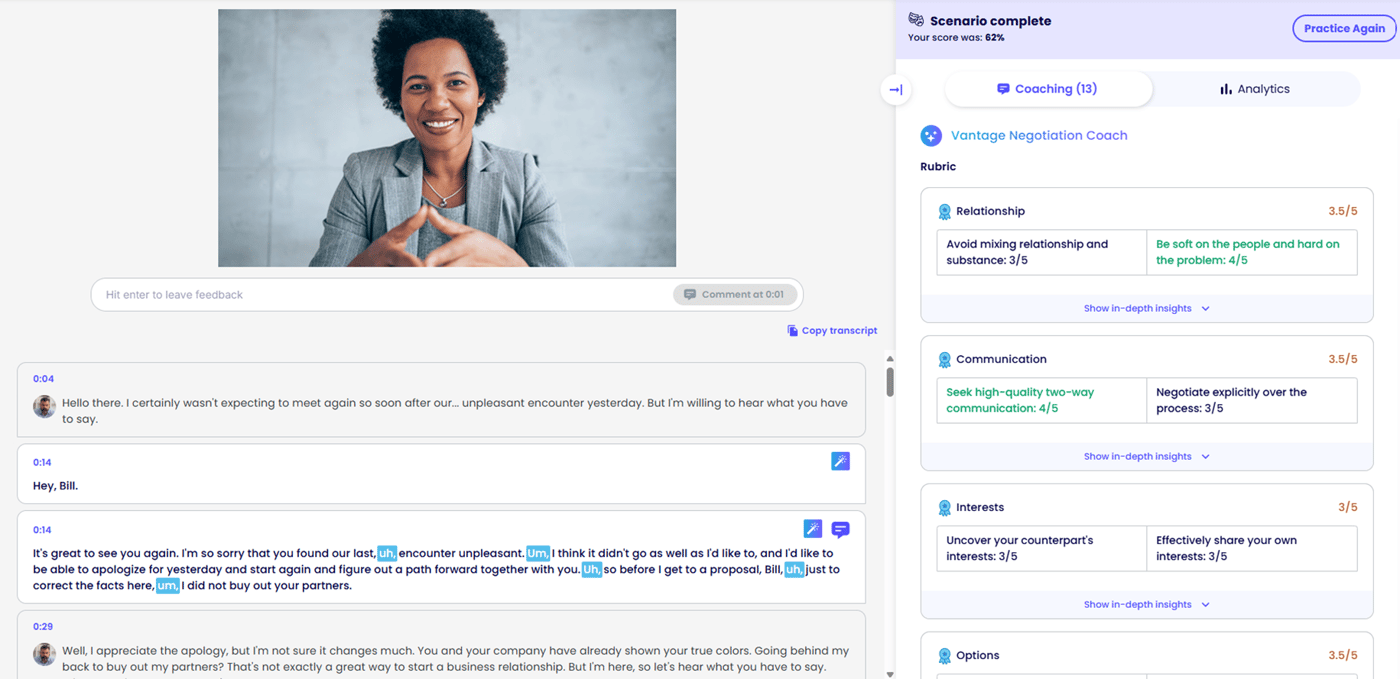Image resolution: width=1400 pixels, height=679 pixels.
Task: Click the Comment at 0:01 button
Action: (x=735, y=295)
